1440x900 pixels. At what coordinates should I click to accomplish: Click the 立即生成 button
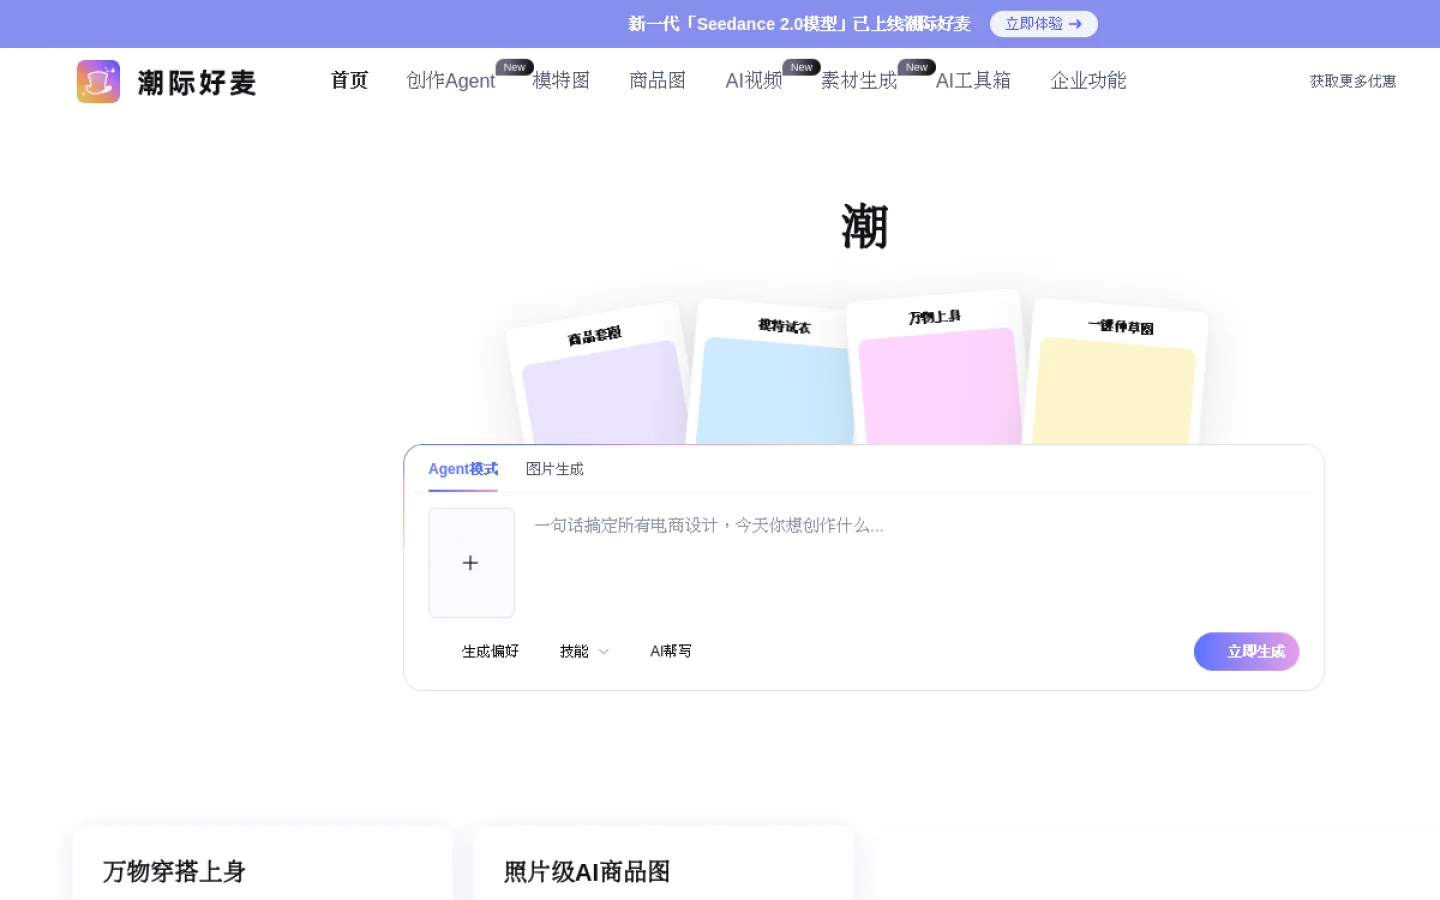pos(1246,651)
